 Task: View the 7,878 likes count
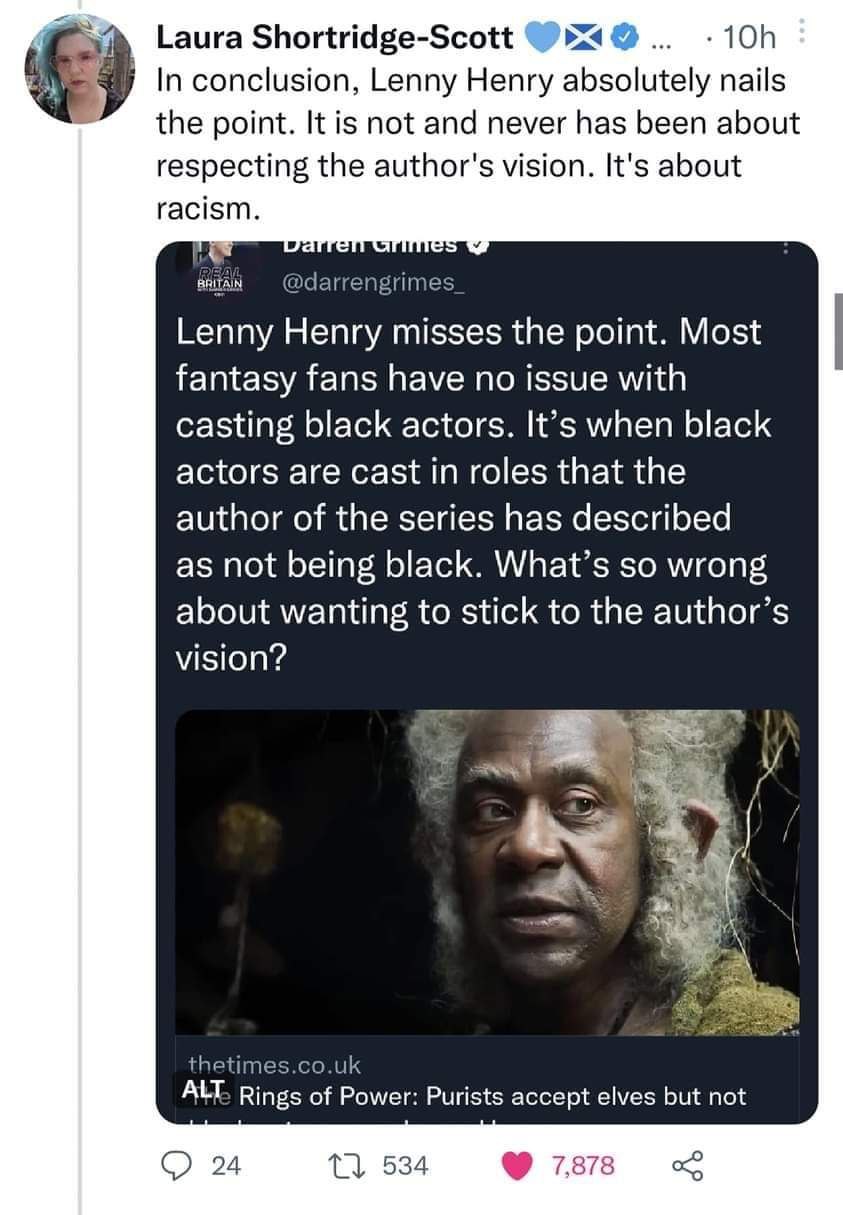pyautogui.click(x=585, y=1165)
